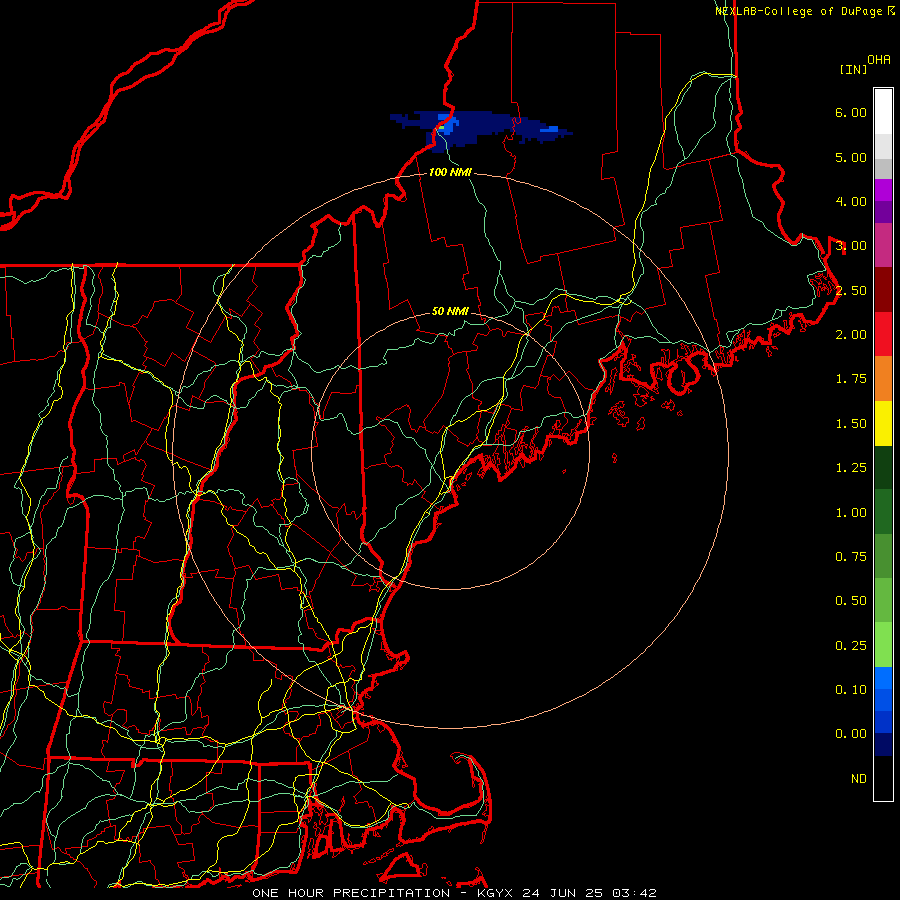Select the bright red legend swatch
Viewport: 900px width, 900px height.
883,334
